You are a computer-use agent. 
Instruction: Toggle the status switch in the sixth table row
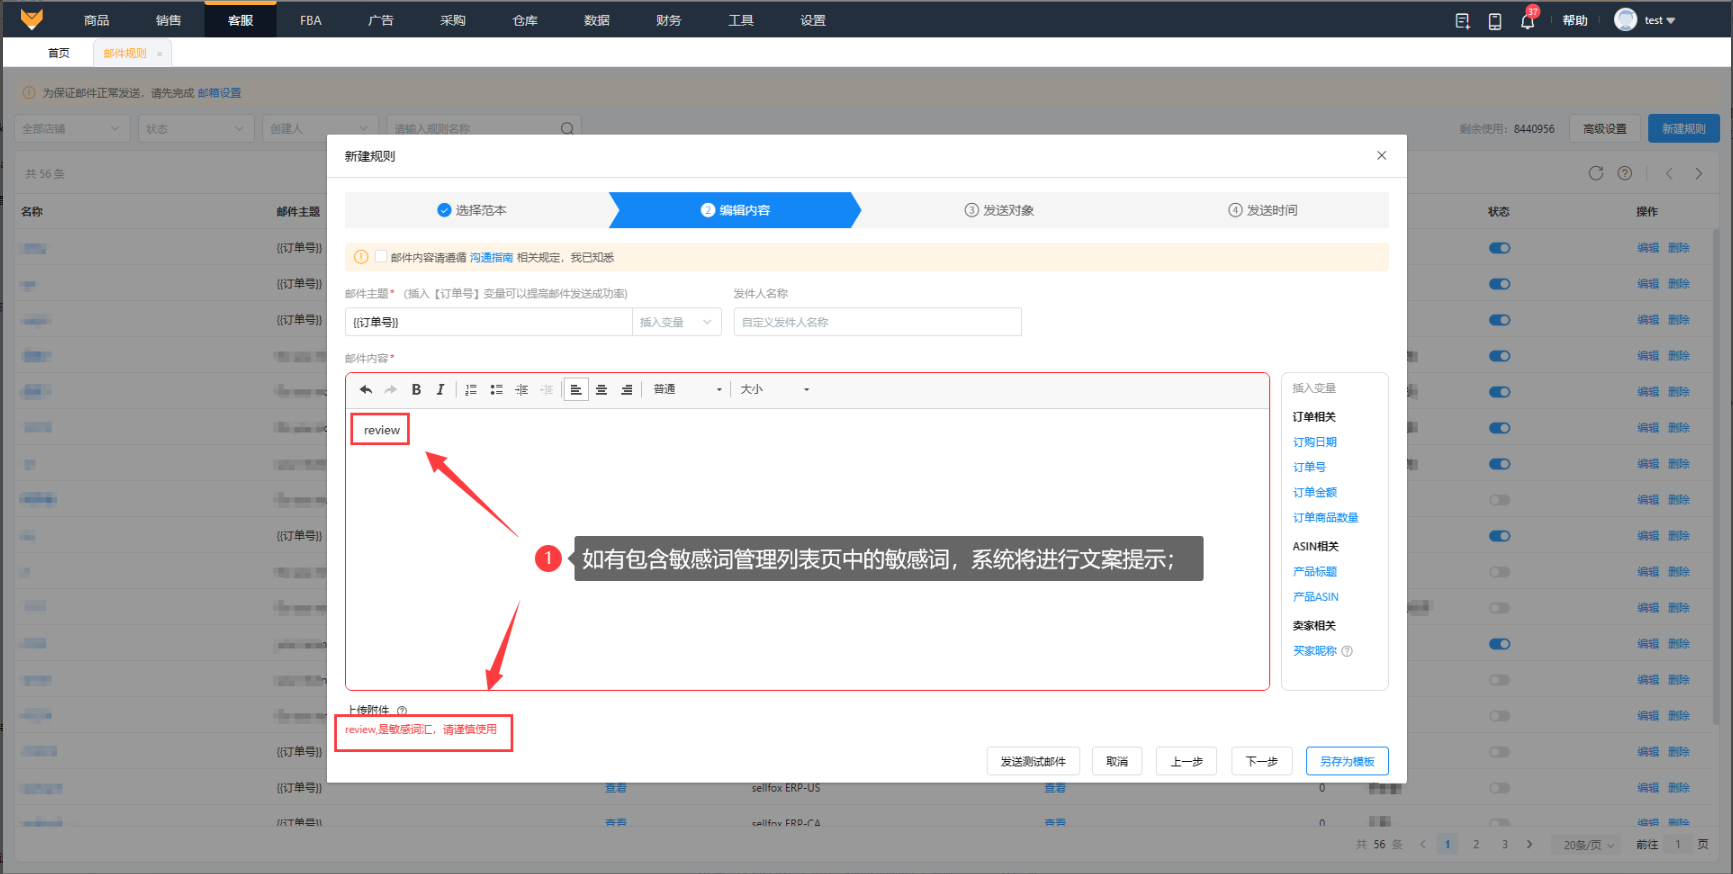(1499, 428)
